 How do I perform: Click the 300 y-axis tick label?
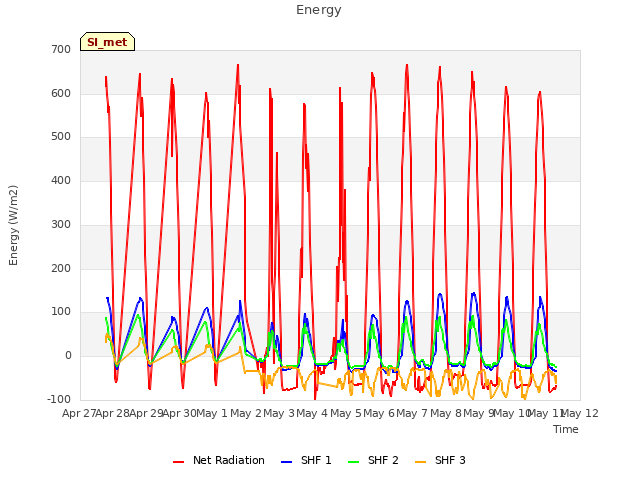coord(61,224)
